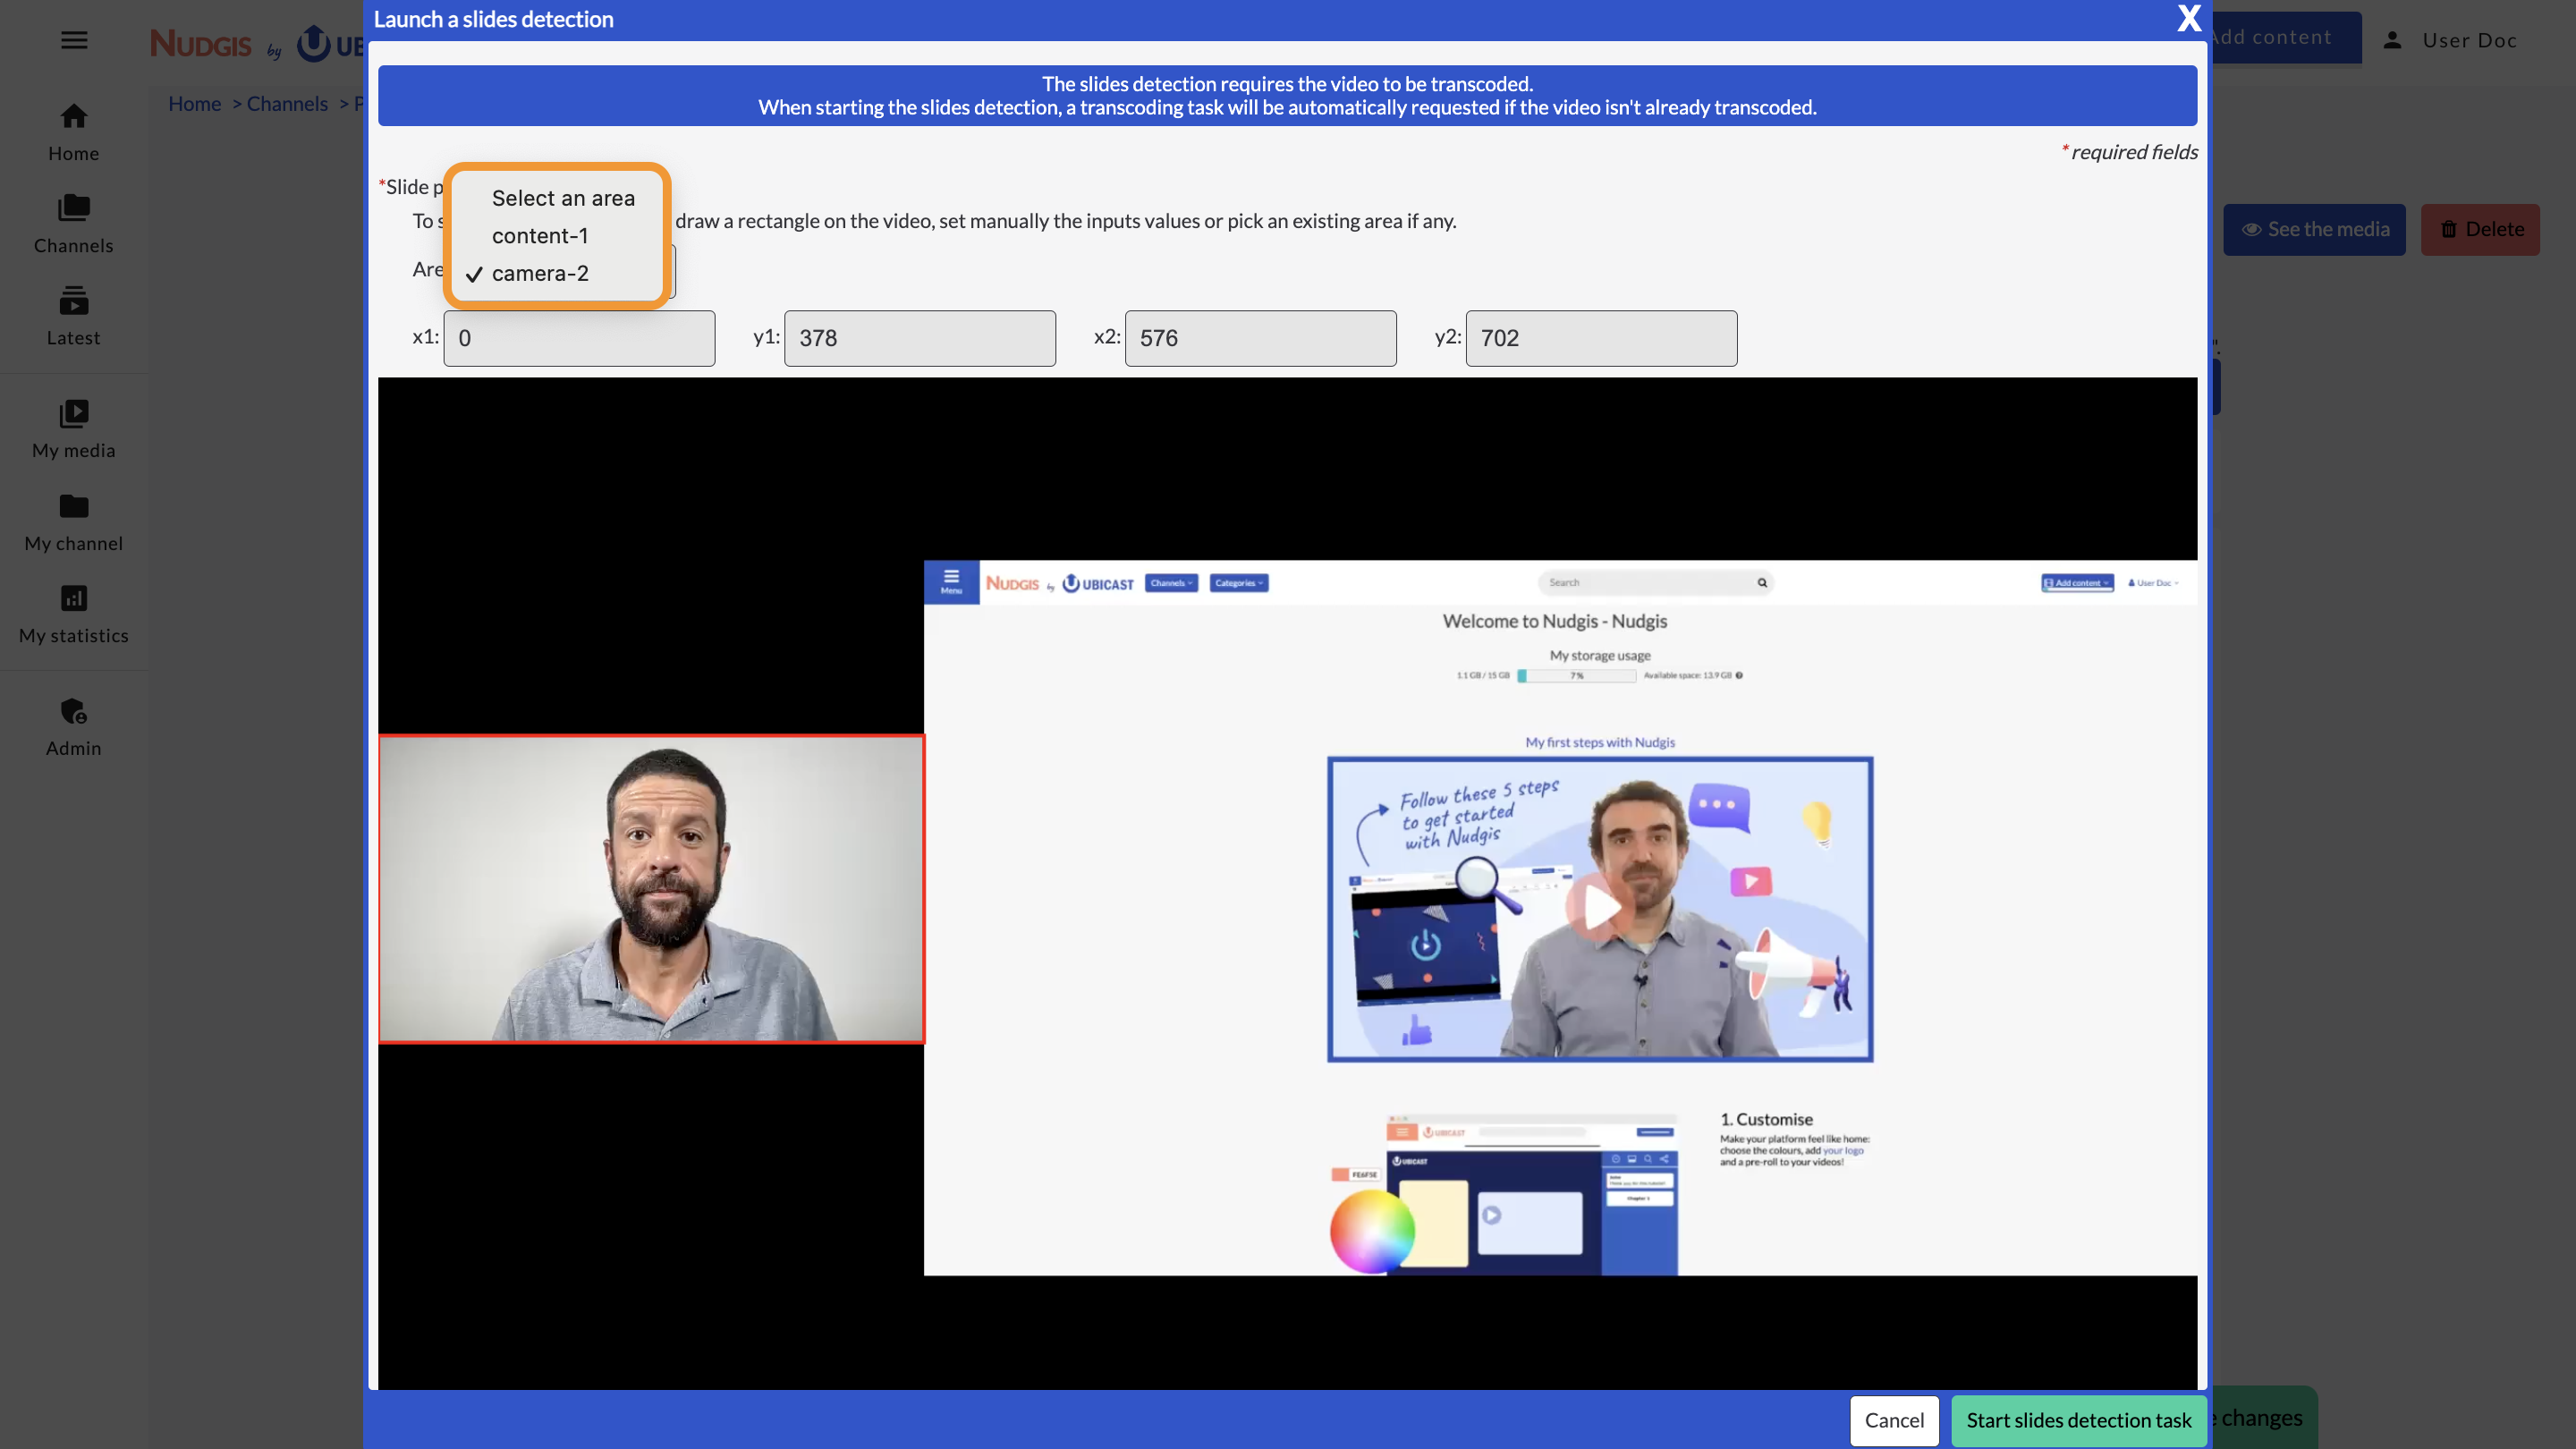Click the 'required fields' note
Screen dimensions: 2576x1449
point(2129,152)
